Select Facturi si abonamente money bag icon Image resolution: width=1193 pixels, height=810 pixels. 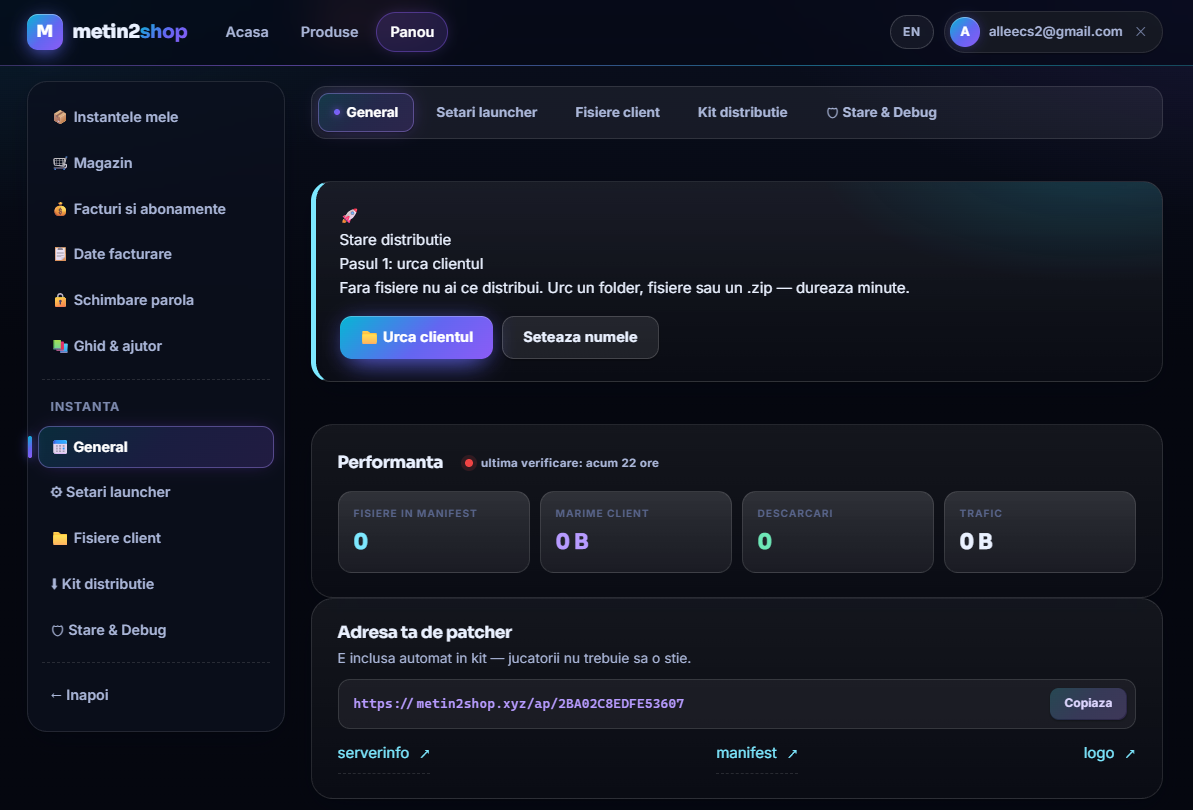(59, 209)
